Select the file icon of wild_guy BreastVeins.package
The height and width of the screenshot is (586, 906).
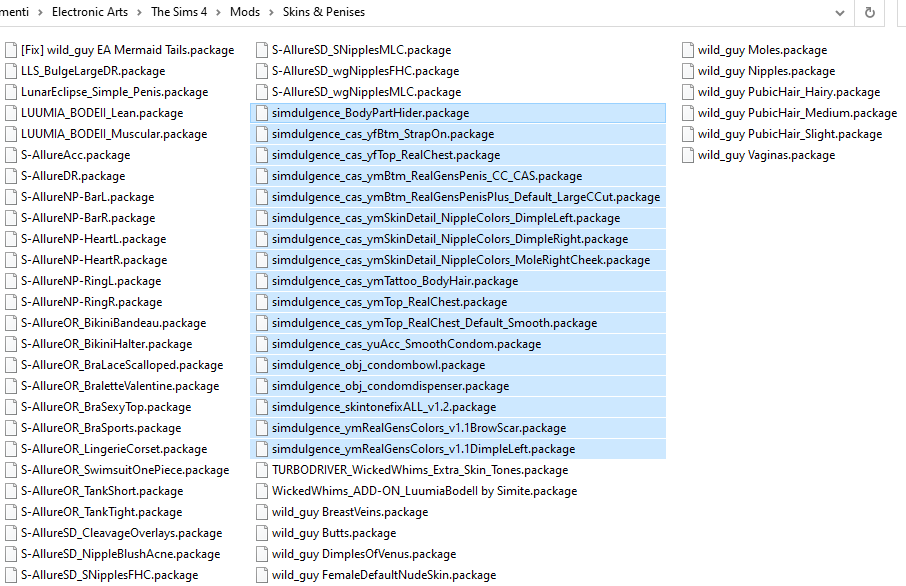tap(262, 512)
